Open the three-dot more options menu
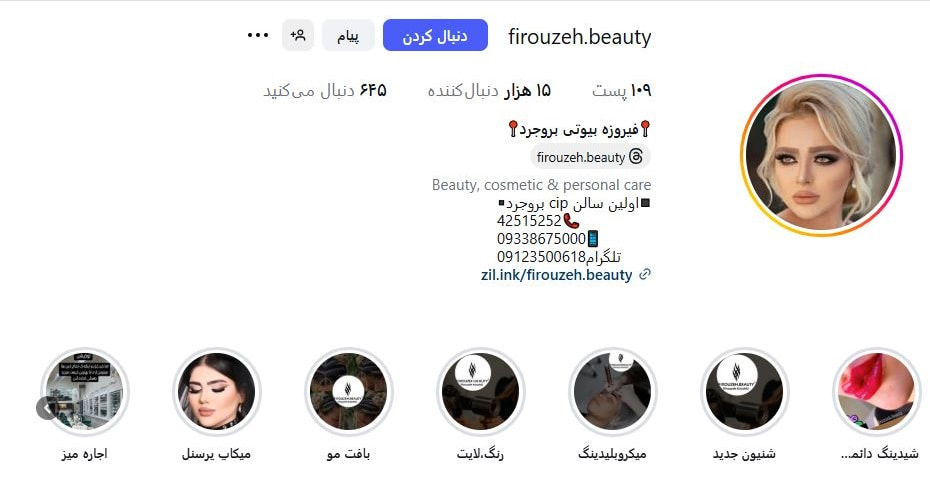This screenshot has height=498, width=930. (257, 36)
